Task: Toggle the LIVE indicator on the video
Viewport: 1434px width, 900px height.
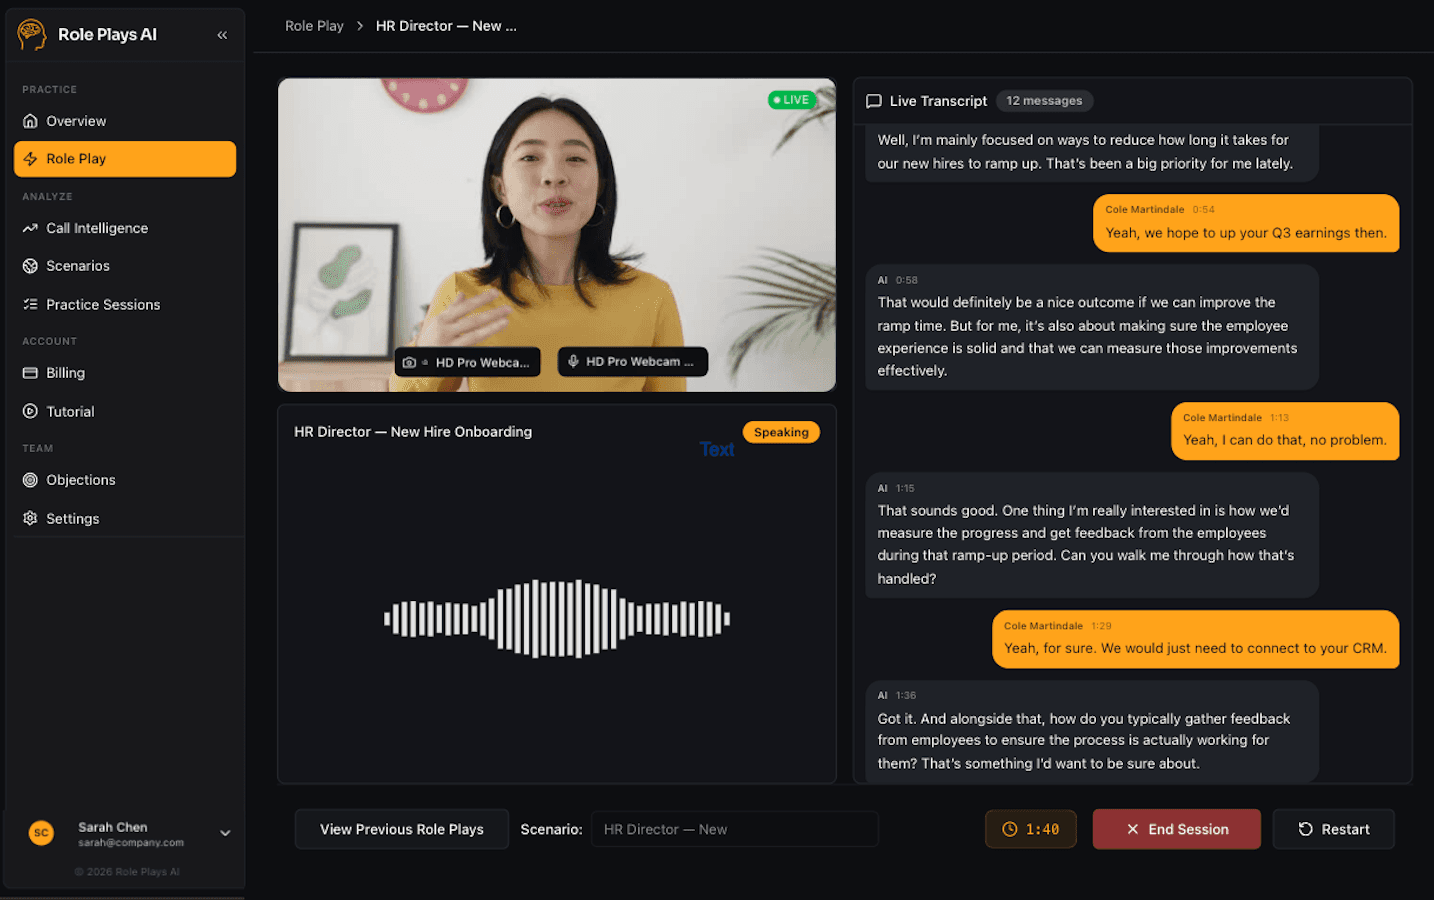Action: [x=791, y=99]
